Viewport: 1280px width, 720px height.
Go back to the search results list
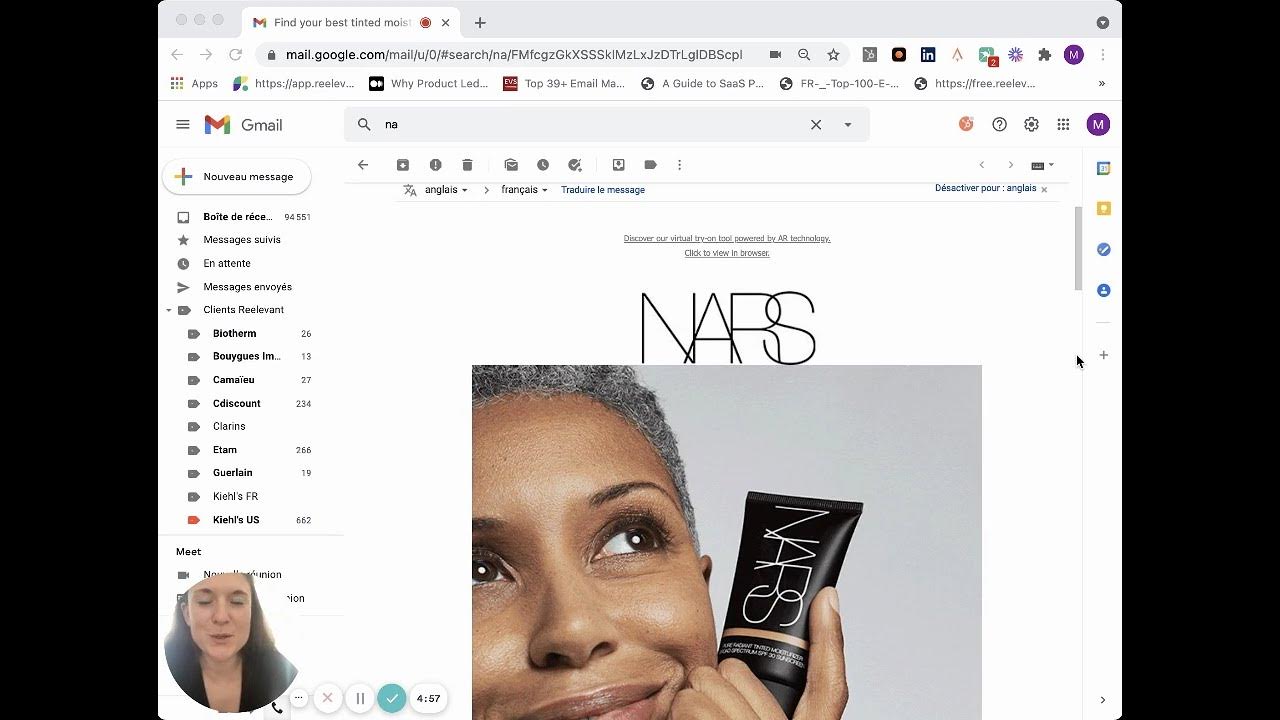pyautogui.click(x=363, y=165)
